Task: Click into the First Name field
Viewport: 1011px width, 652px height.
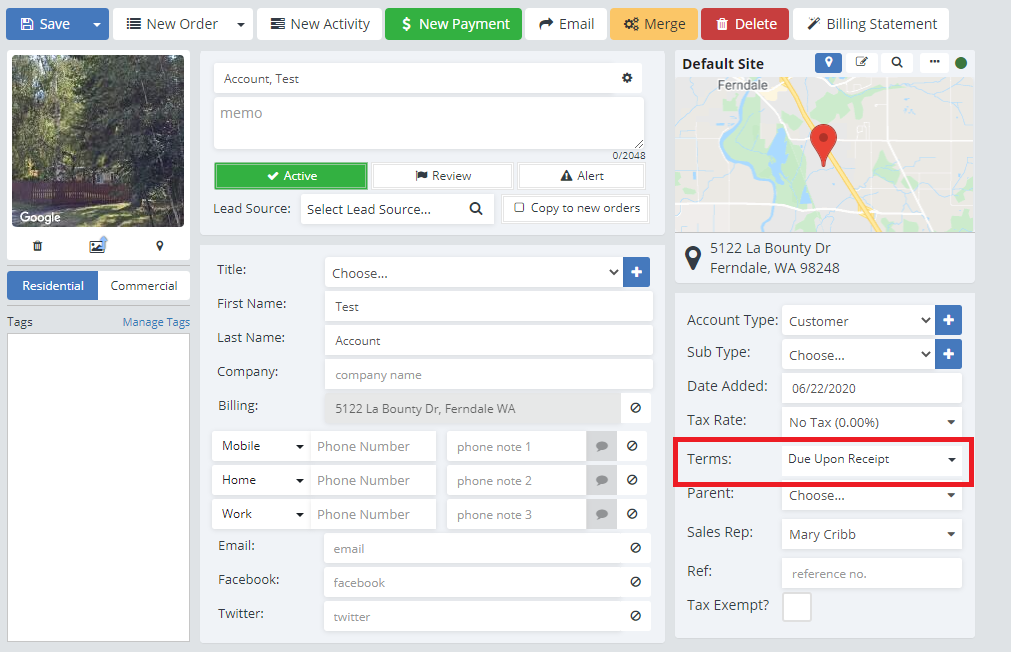Action: point(488,307)
